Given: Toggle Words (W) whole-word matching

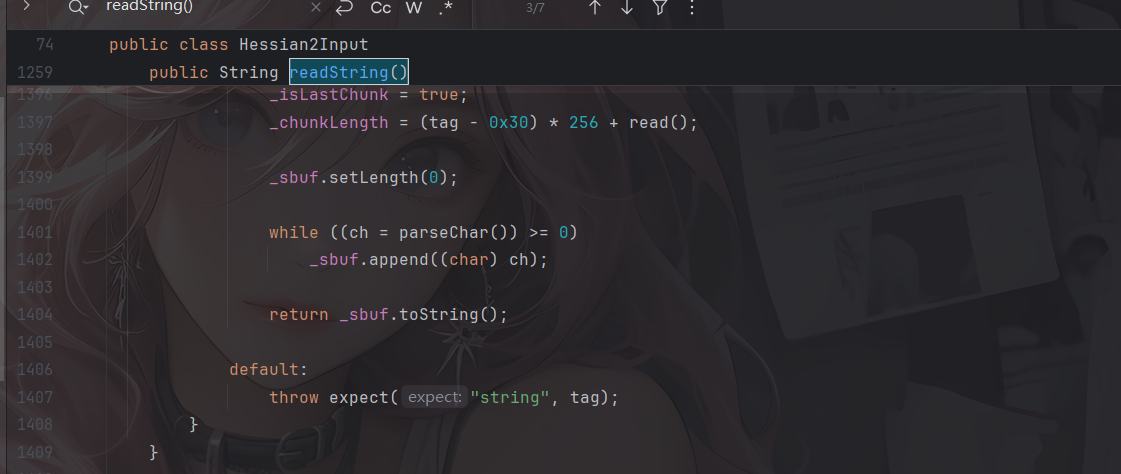Looking at the screenshot, I should [414, 7].
